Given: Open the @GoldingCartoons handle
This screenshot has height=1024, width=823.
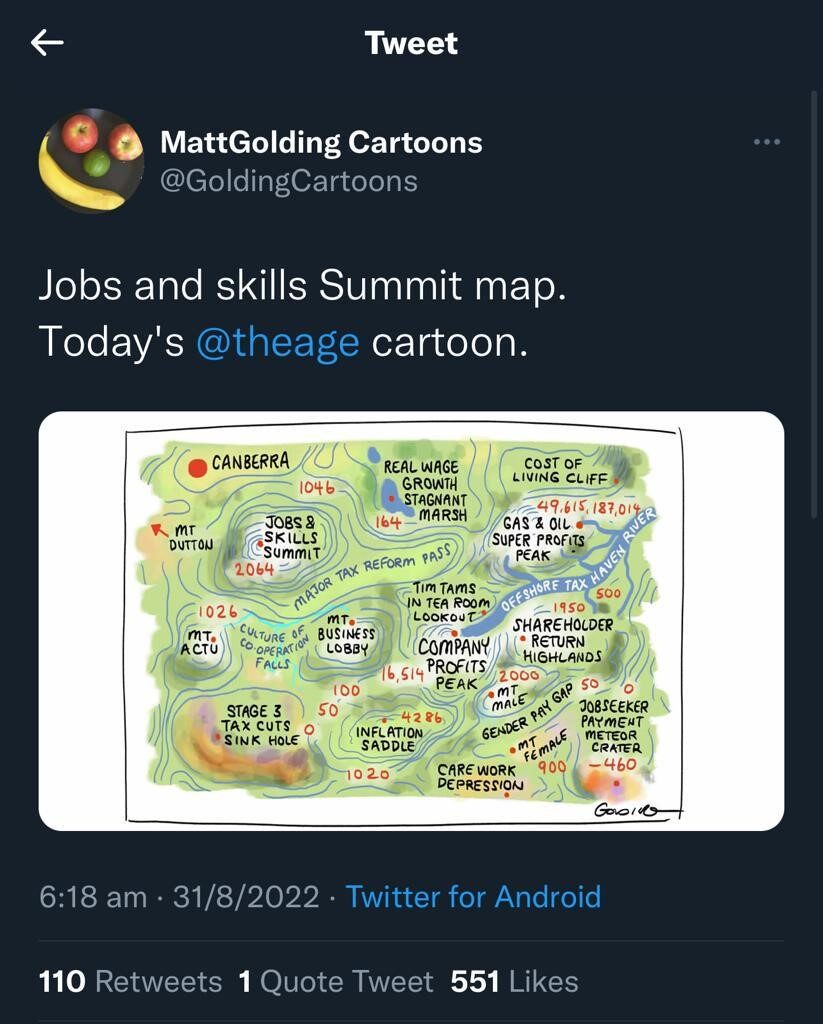Looking at the screenshot, I should (289, 181).
